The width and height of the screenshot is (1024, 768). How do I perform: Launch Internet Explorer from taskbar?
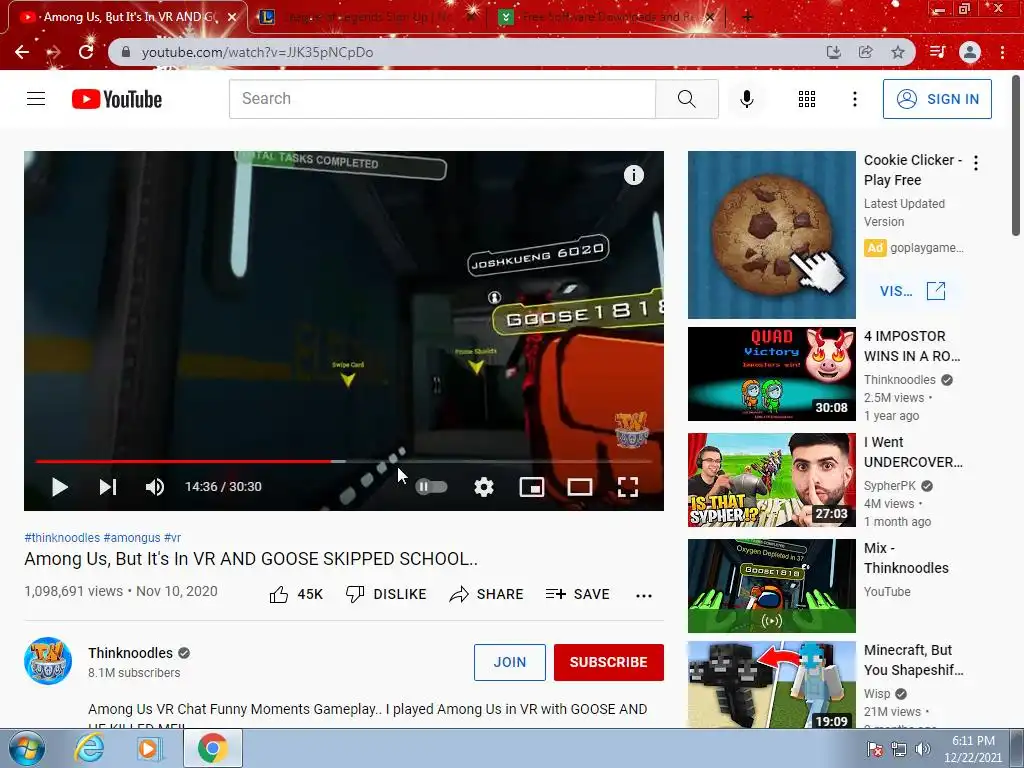click(x=89, y=748)
